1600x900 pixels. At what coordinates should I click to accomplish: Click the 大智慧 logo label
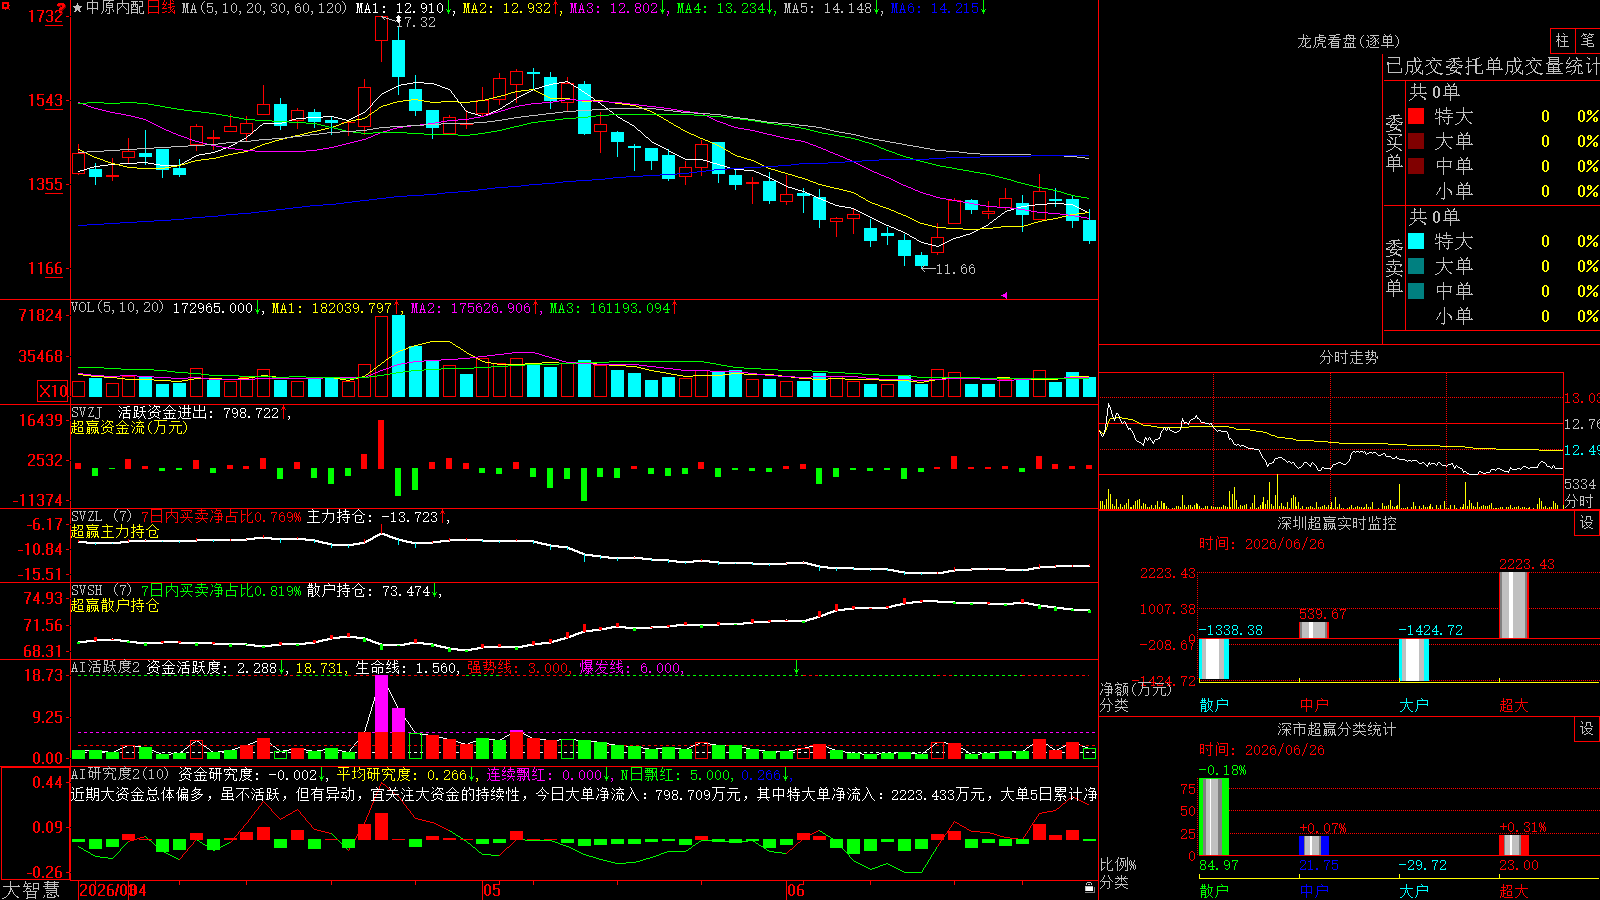31,890
